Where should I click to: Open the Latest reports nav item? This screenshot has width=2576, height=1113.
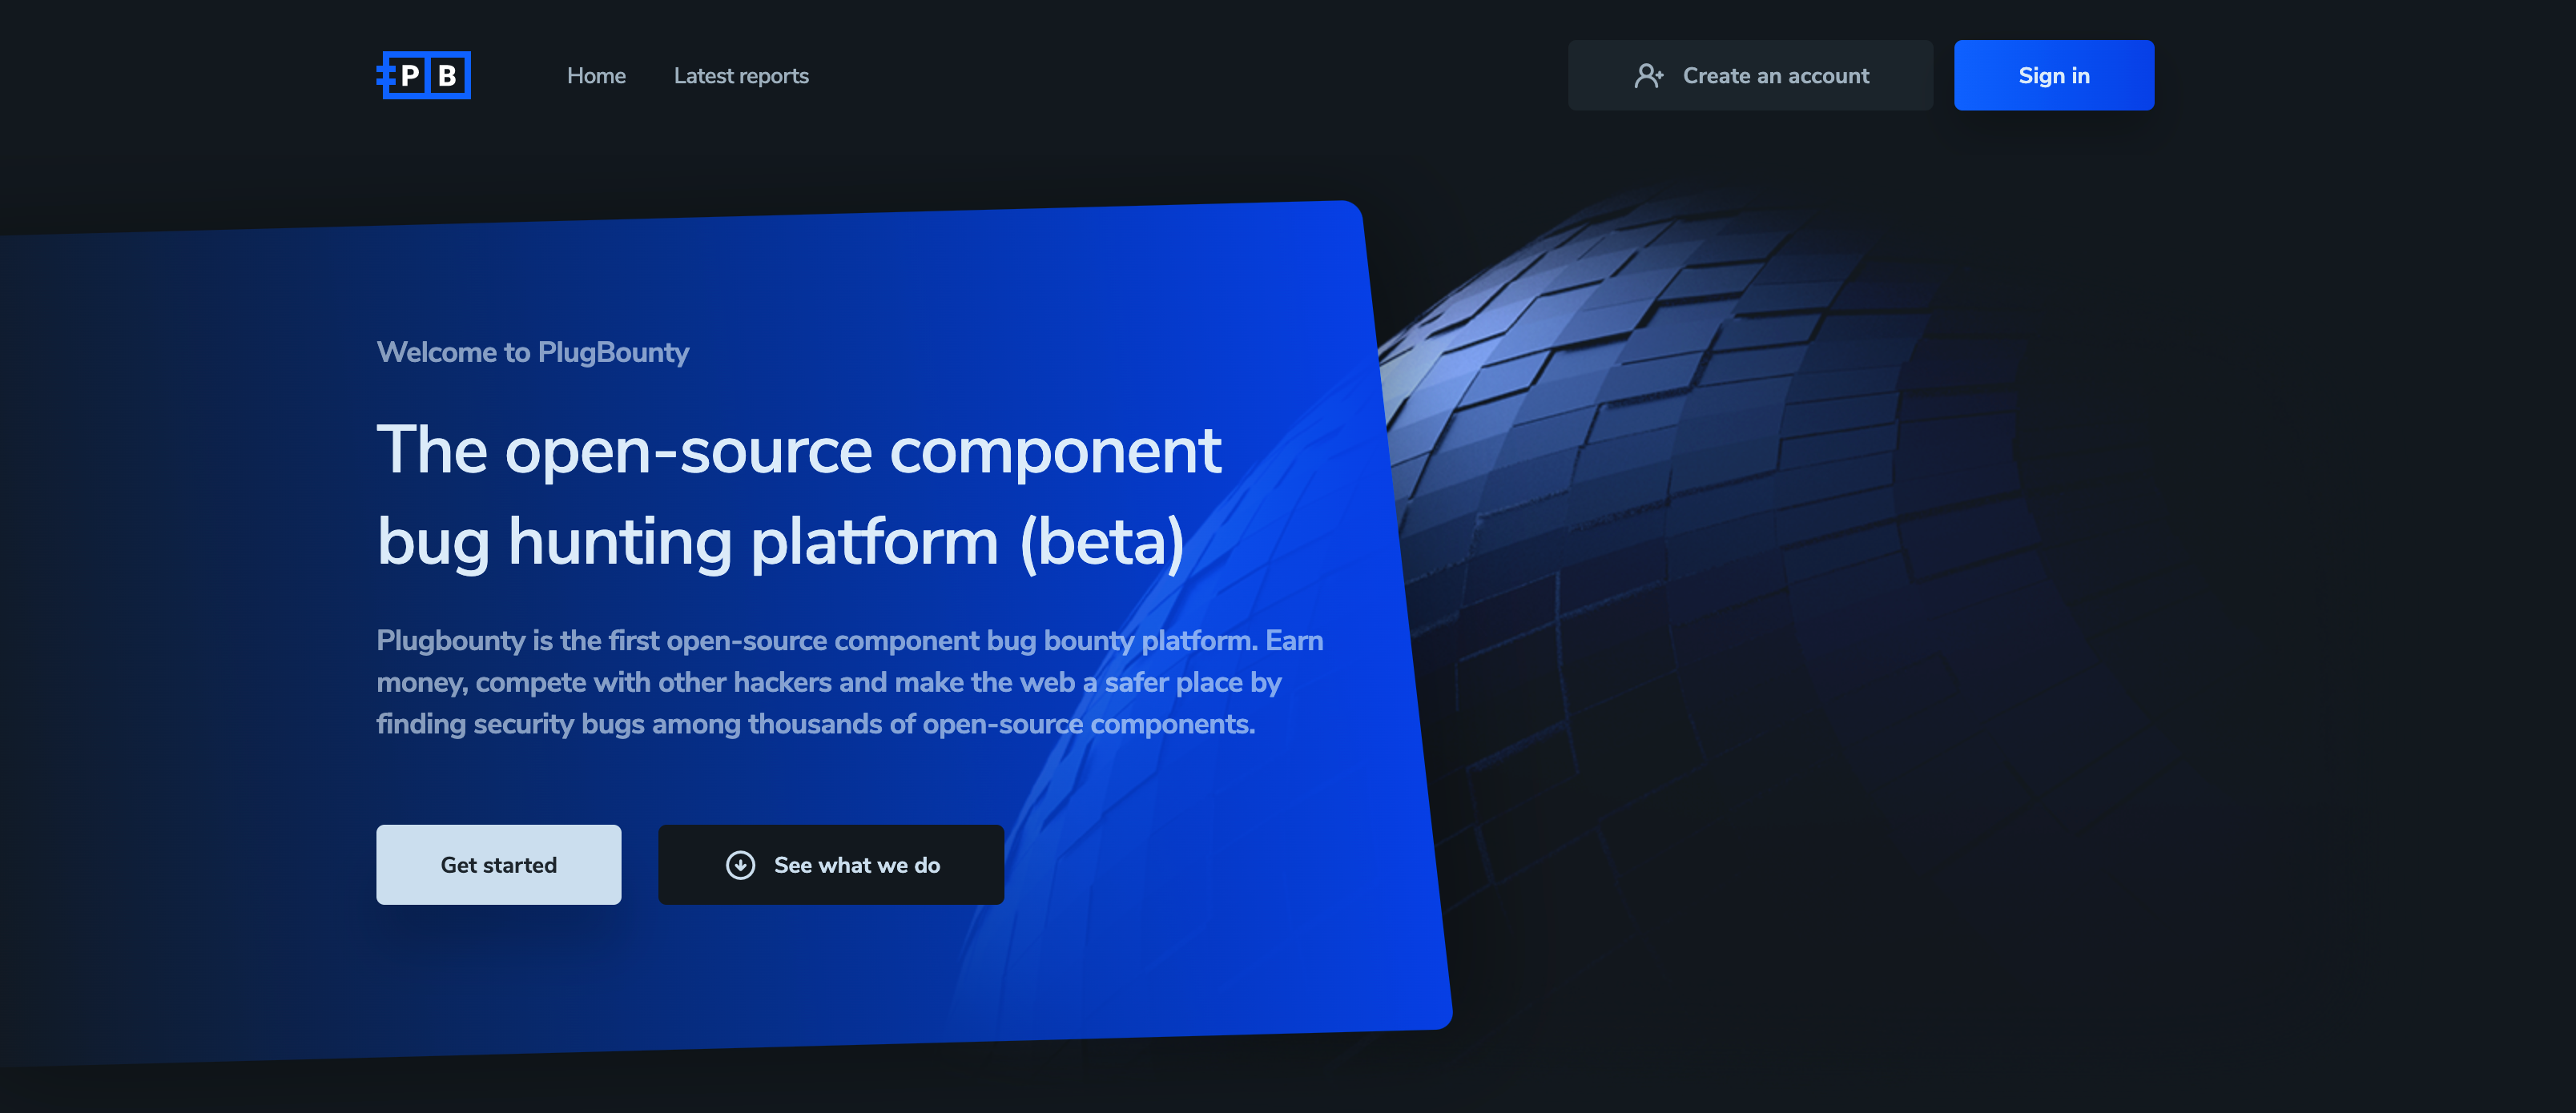click(x=741, y=76)
